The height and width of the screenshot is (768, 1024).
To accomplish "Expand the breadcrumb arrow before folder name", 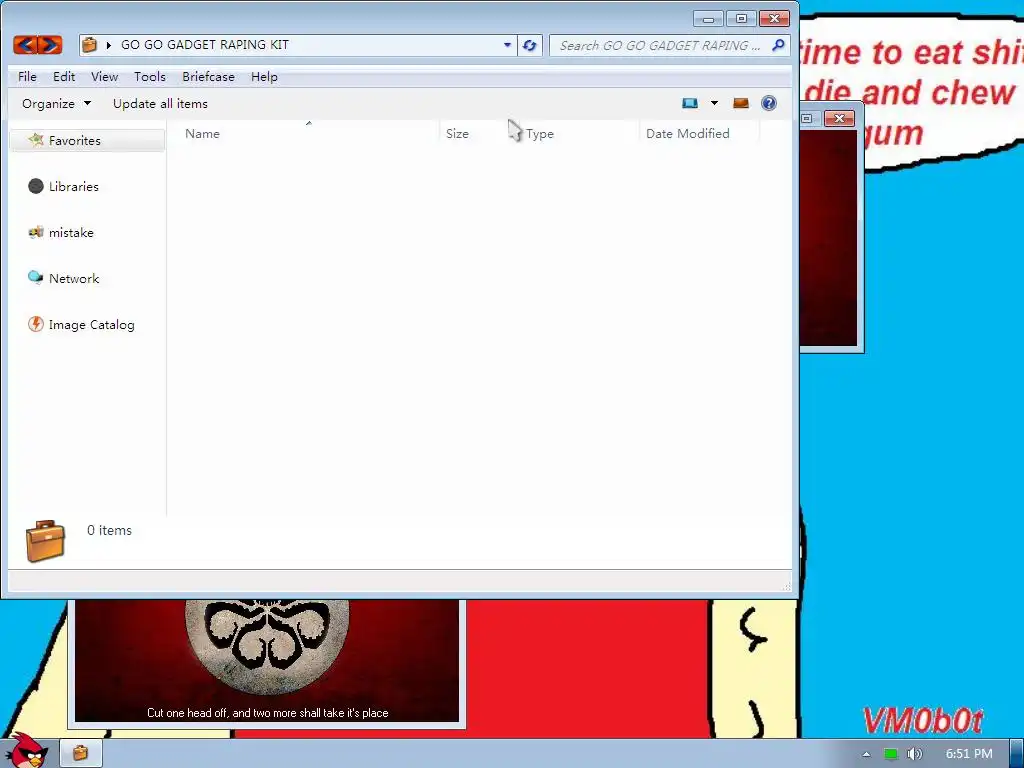I will 108,45.
